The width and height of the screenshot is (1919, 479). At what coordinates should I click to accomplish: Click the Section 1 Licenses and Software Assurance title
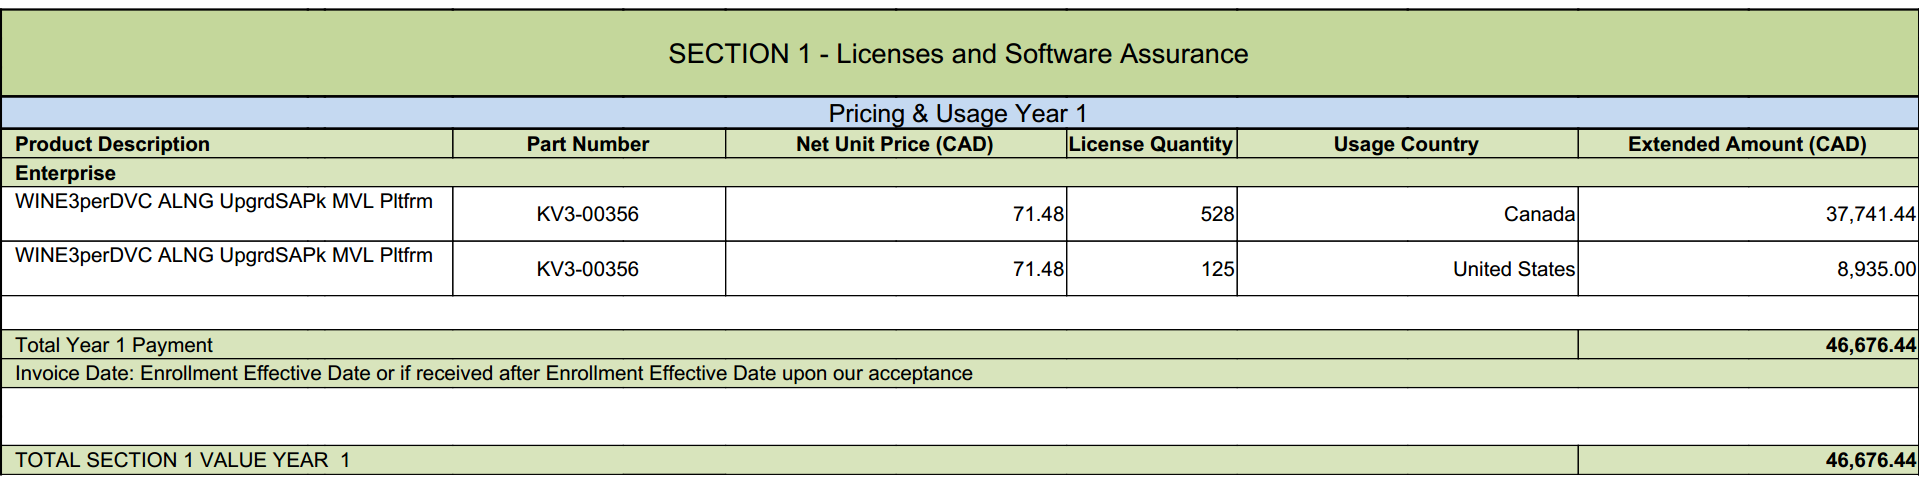(958, 54)
